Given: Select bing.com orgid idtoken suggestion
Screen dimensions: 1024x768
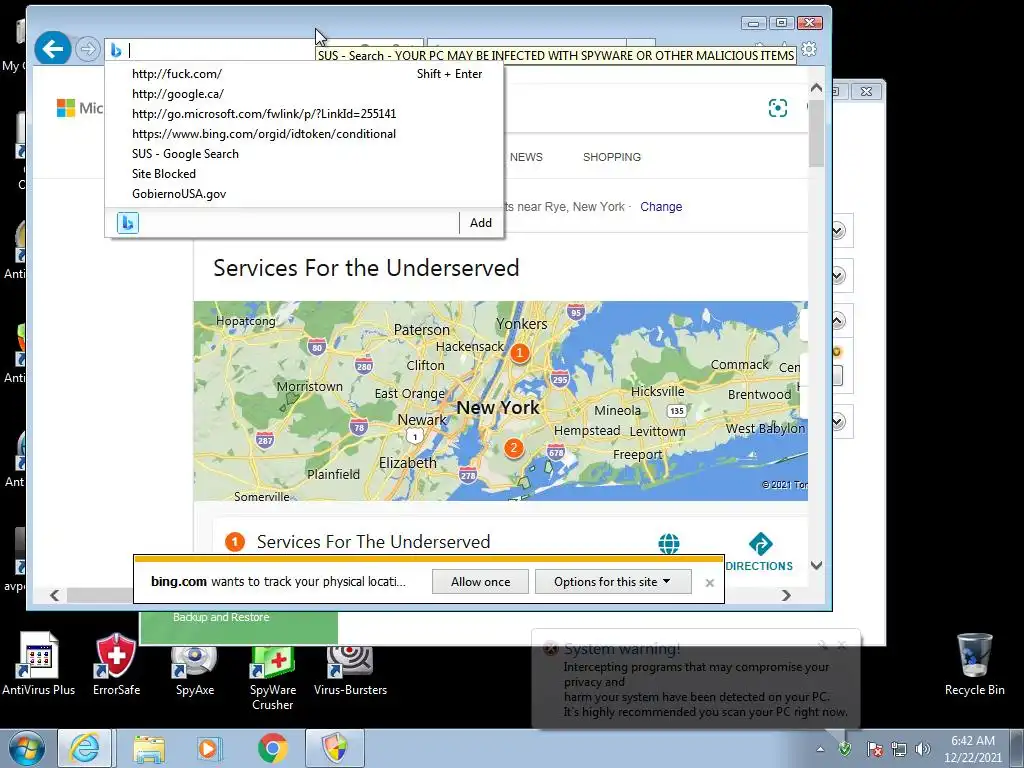Looking at the screenshot, I should (x=304, y=134).
